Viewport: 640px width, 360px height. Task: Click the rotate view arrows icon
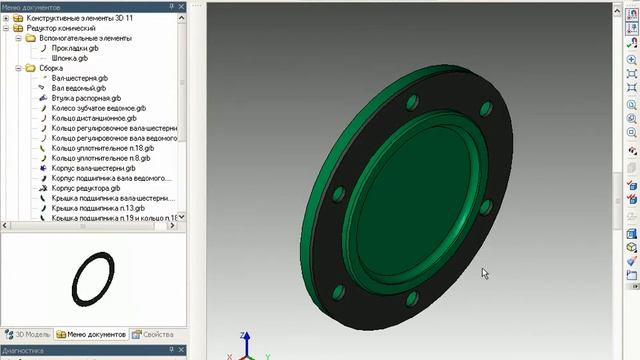pyautogui.click(x=631, y=151)
